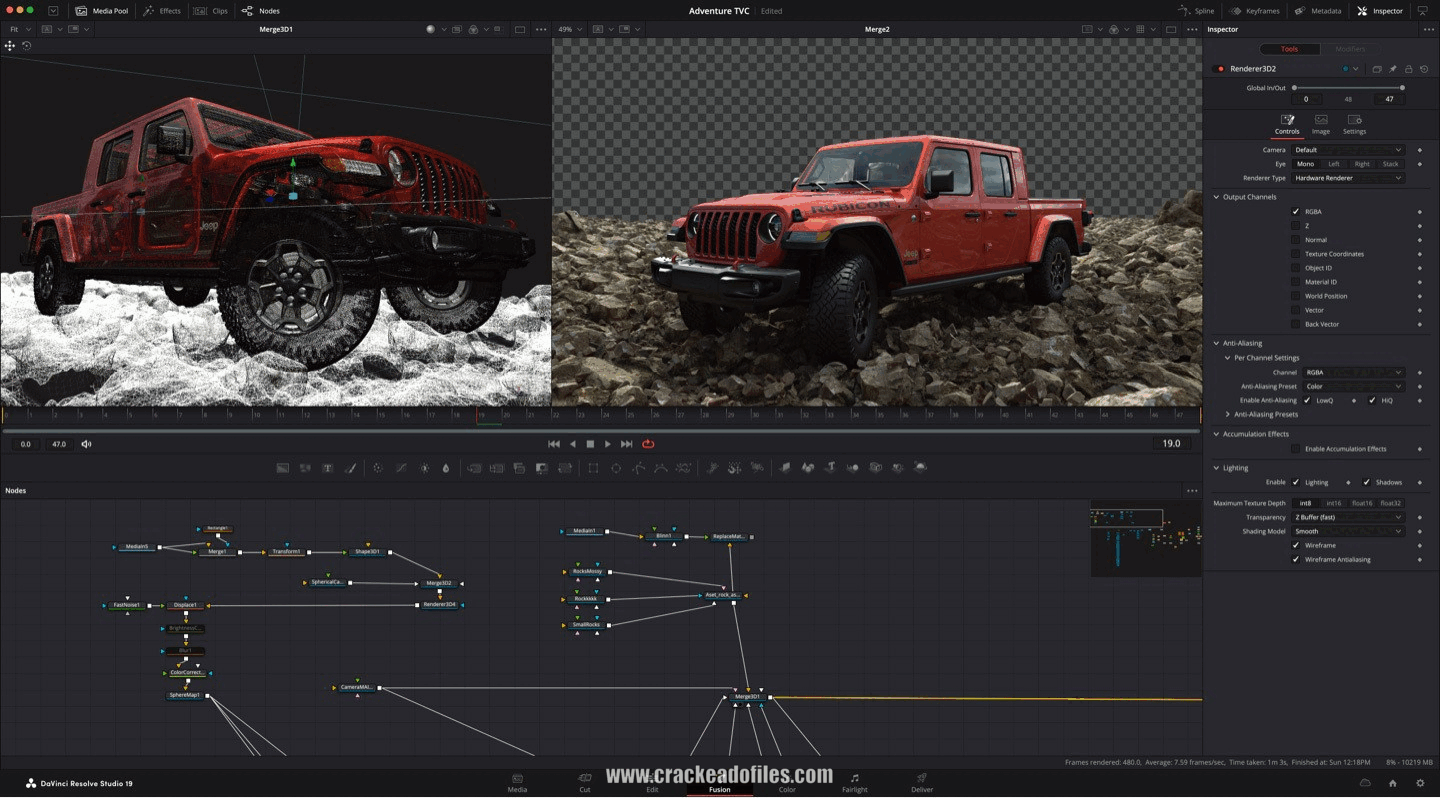This screenshot has height=798, width=1440.
Task: Click the current frame field 19.0
Action: [1171, 444]
